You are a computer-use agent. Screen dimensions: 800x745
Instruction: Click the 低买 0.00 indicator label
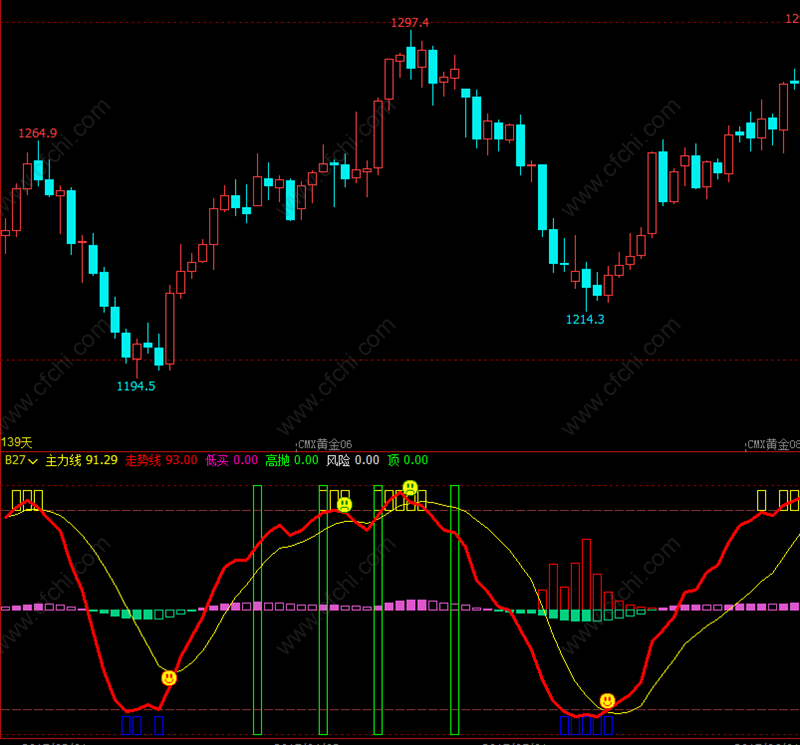[232, 460]
